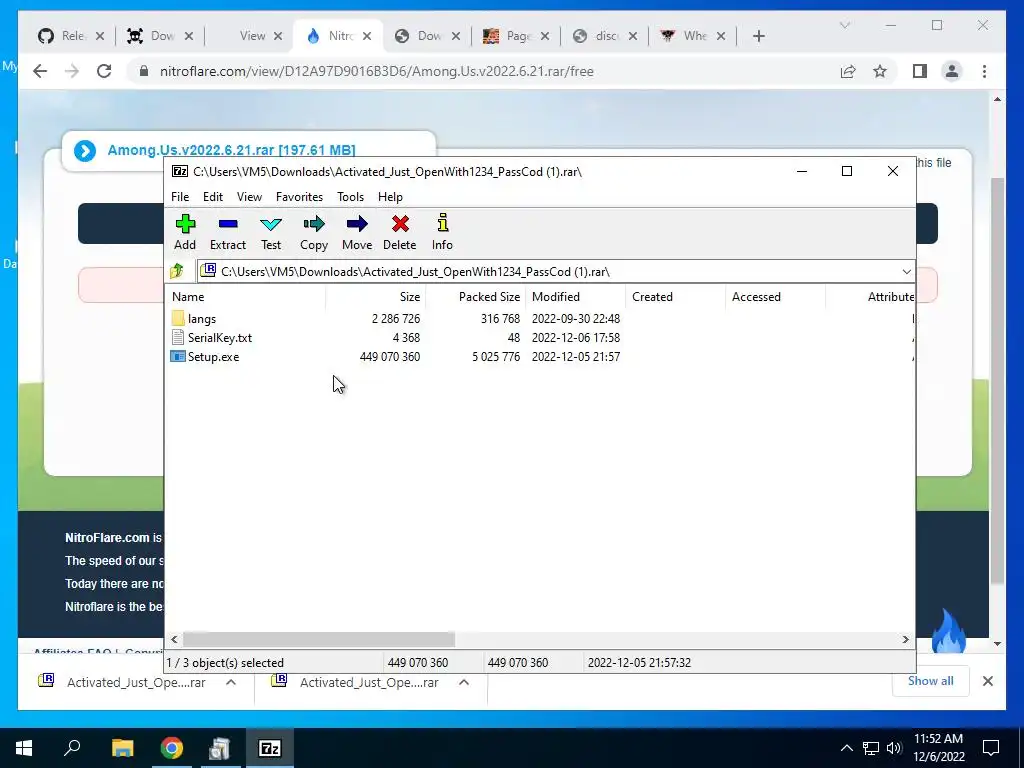This screenshot has width=1024, height=768.
Task: Click Show all downloads
Action: click(931, 680)
